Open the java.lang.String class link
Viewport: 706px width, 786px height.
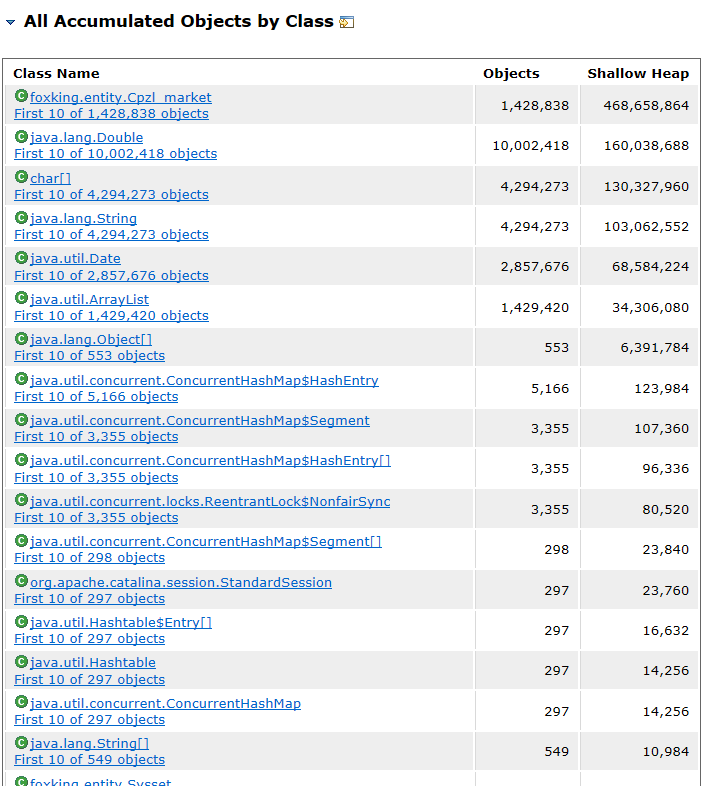point(83,218)
